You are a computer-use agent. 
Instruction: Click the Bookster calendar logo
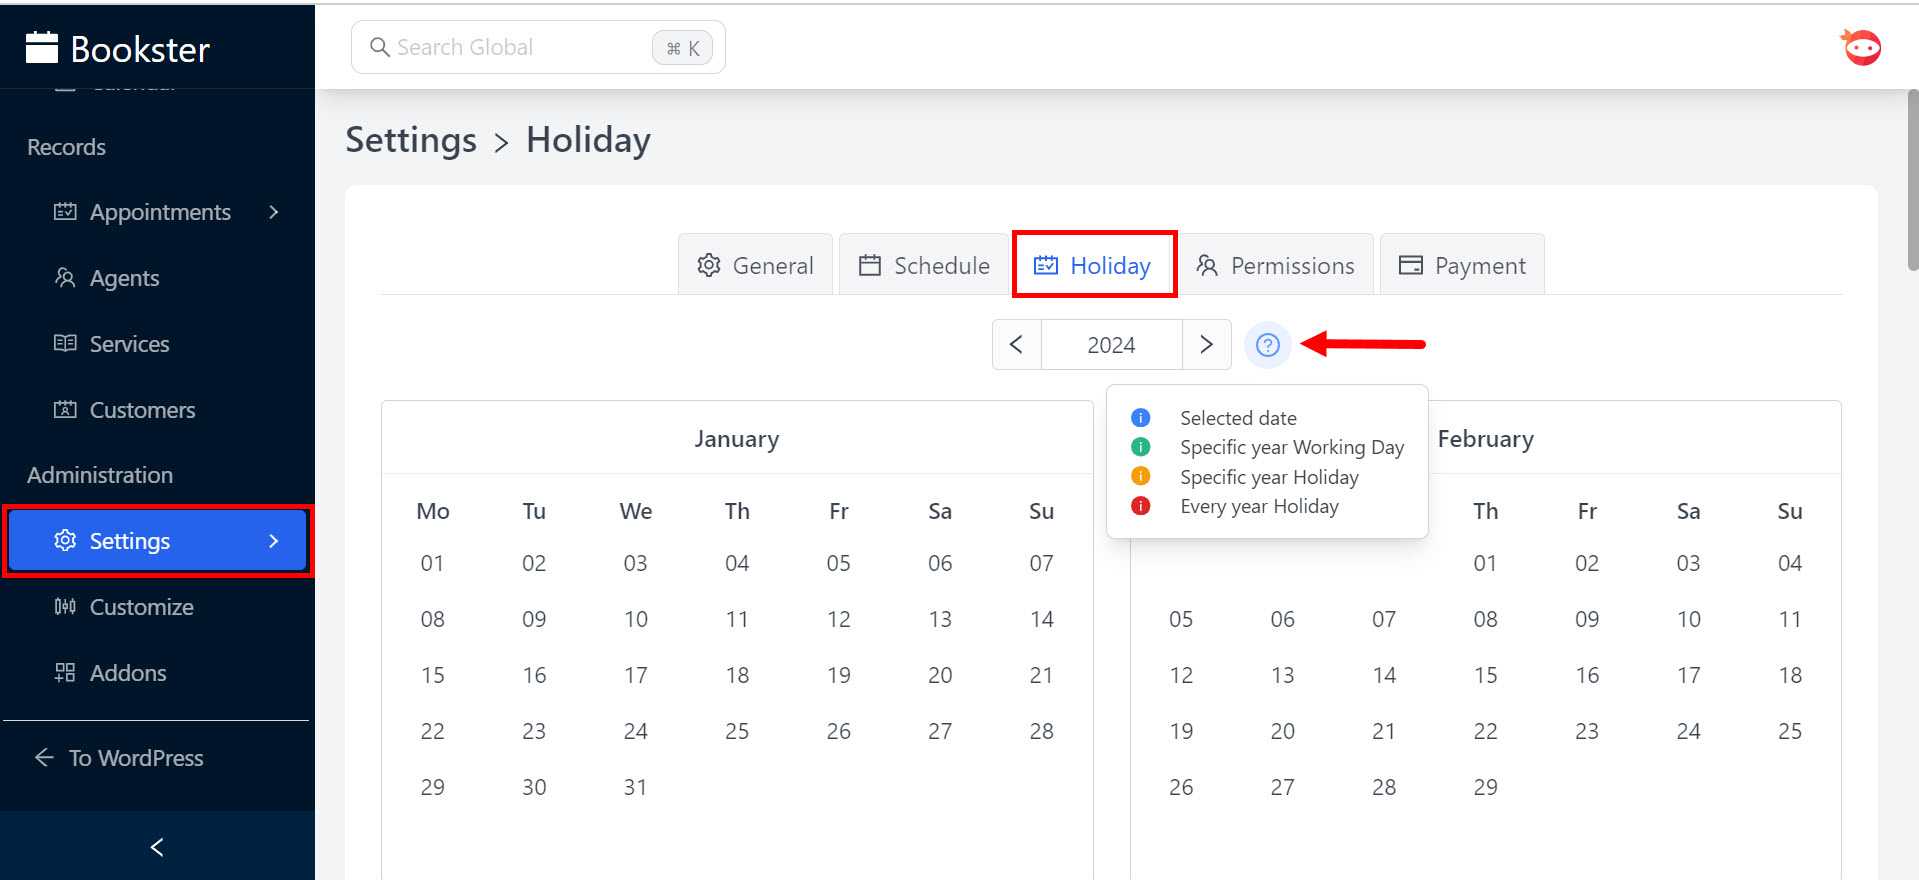[x=42, y=48]
